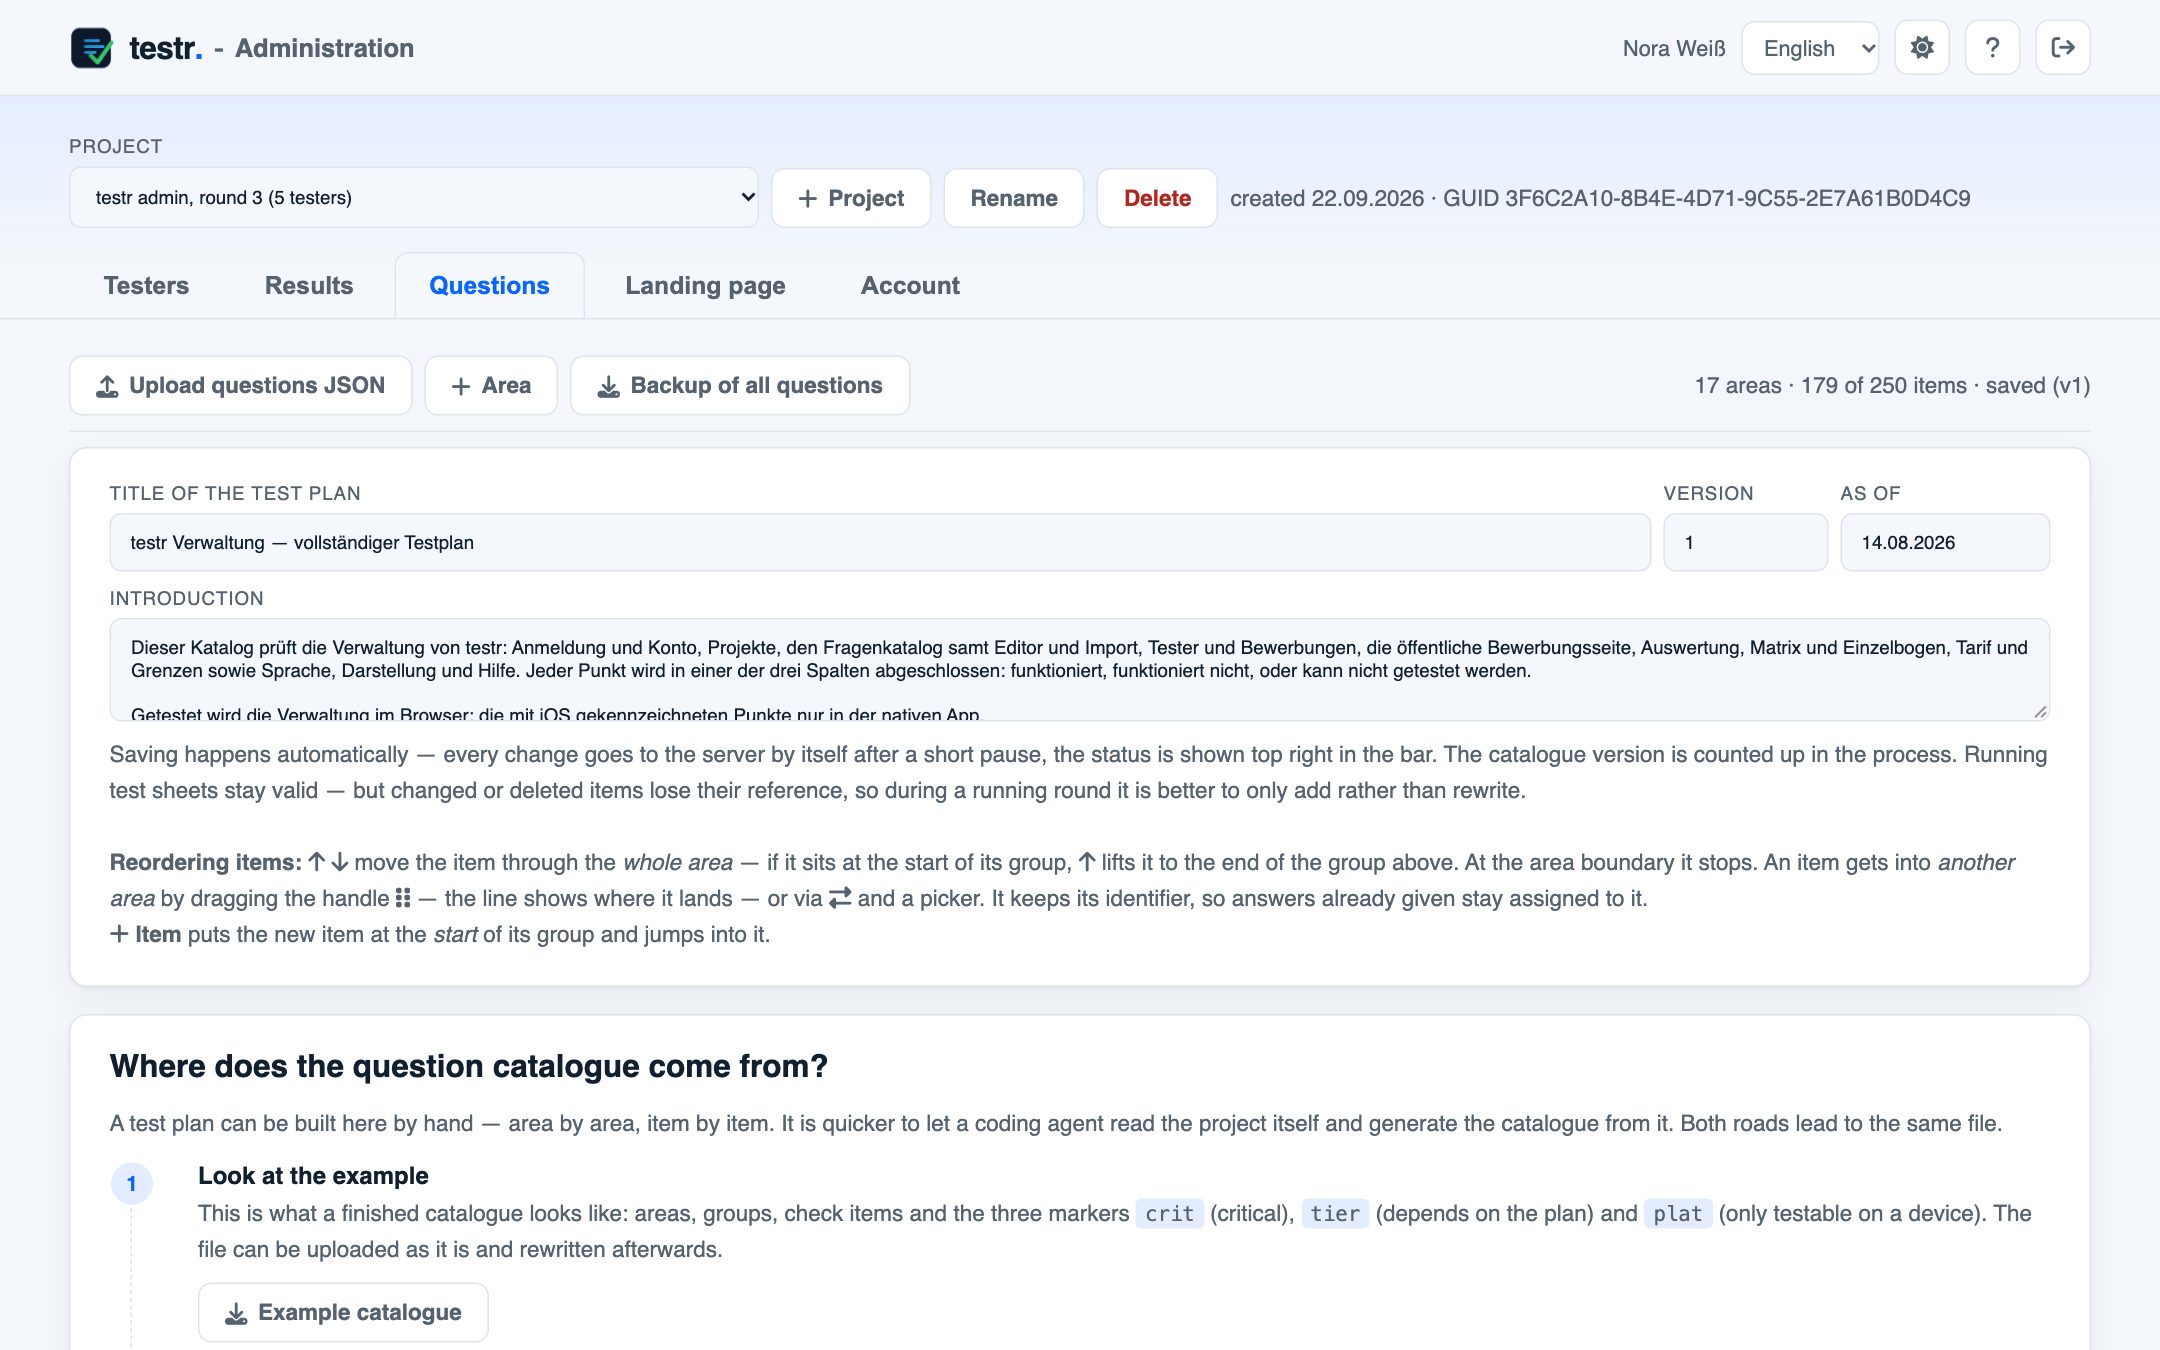Switch to the Results tab
Image resolution: width=2160 pixels, height=1350 pixels.
click(x=309, y=286)
